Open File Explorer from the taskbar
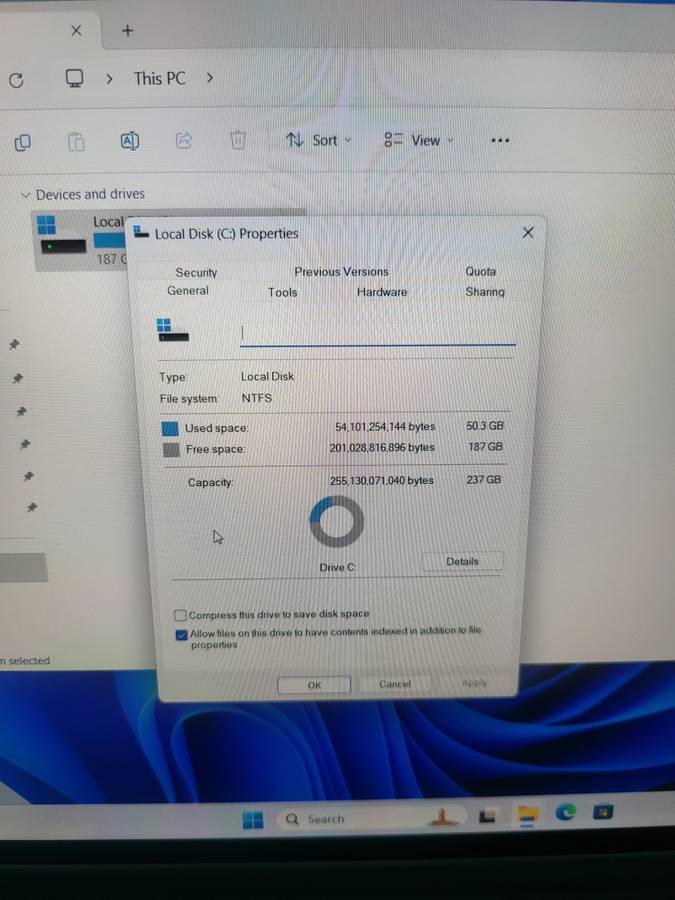 coord(527,814)
